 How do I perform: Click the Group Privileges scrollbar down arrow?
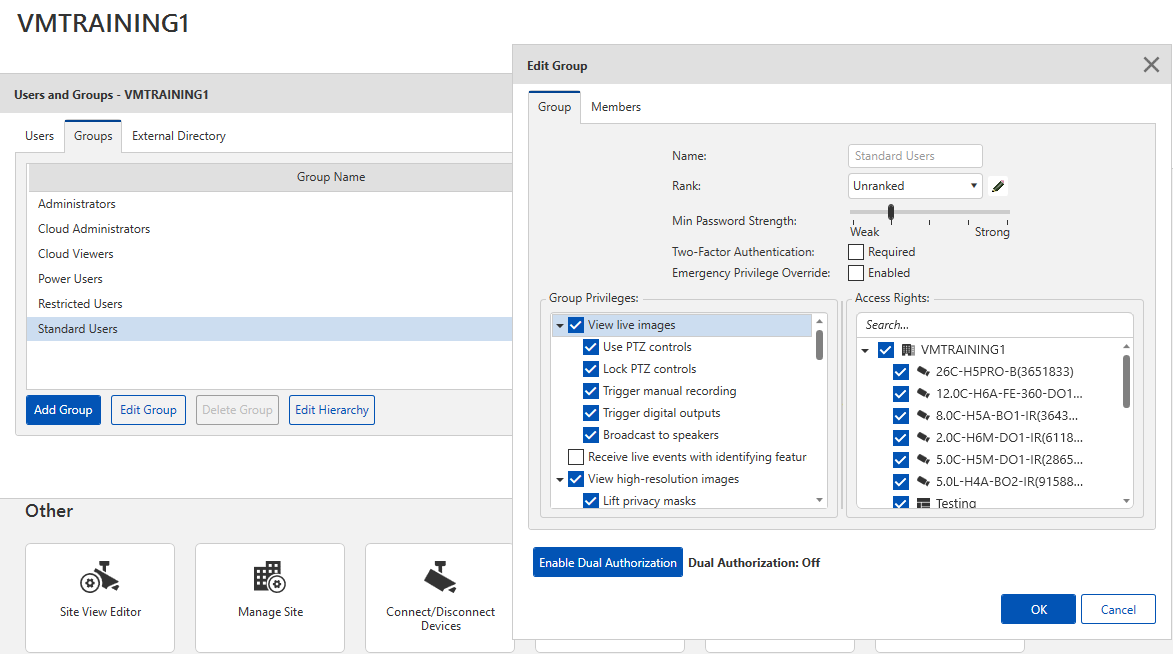pos(820,500)
